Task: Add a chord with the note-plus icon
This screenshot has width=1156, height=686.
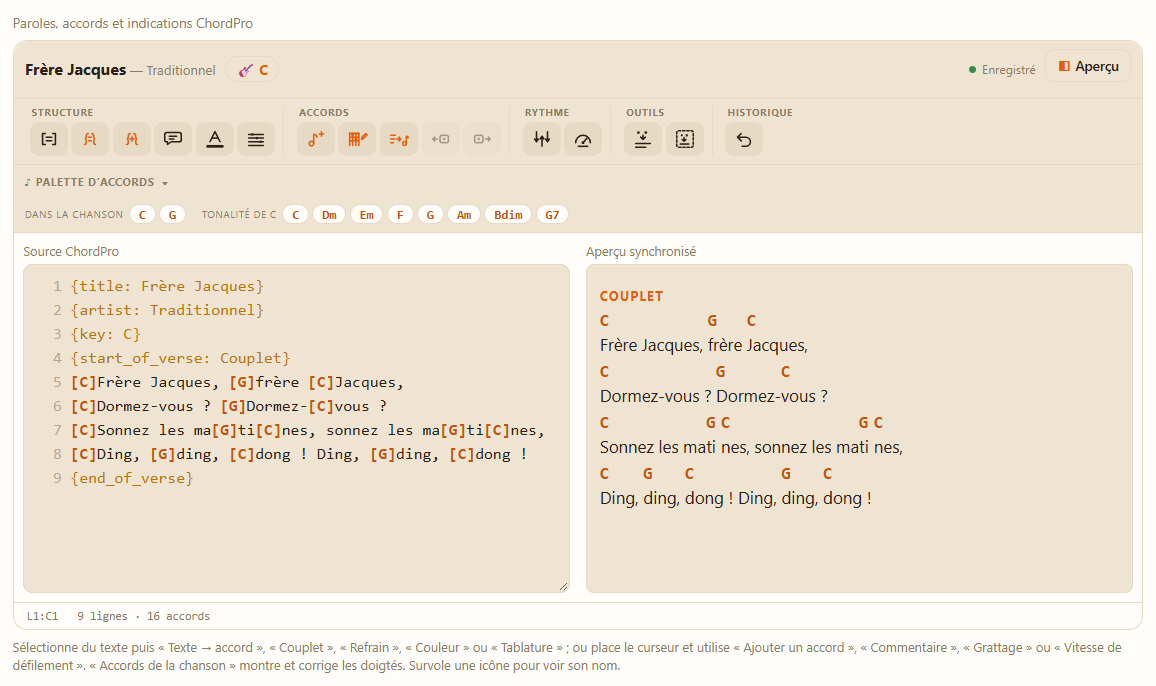Action: click(x=316, y=139)
